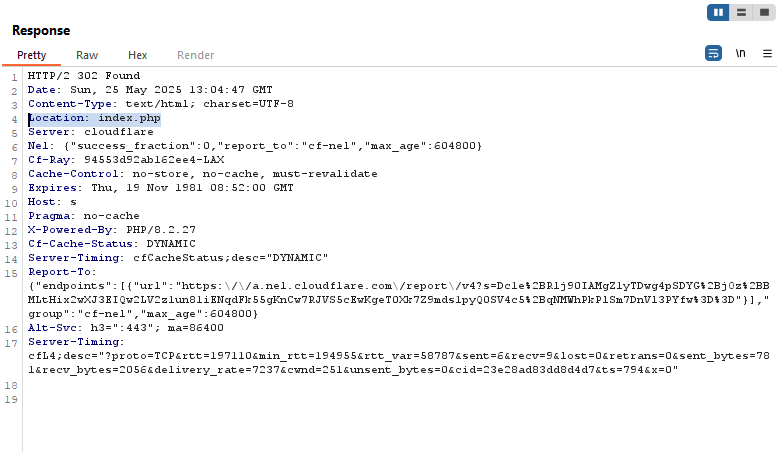The height and width of the screenshot is (452, 777).
Task: Click the HTTP/2 302 Found status line
Action: click(x=84, y=76)
